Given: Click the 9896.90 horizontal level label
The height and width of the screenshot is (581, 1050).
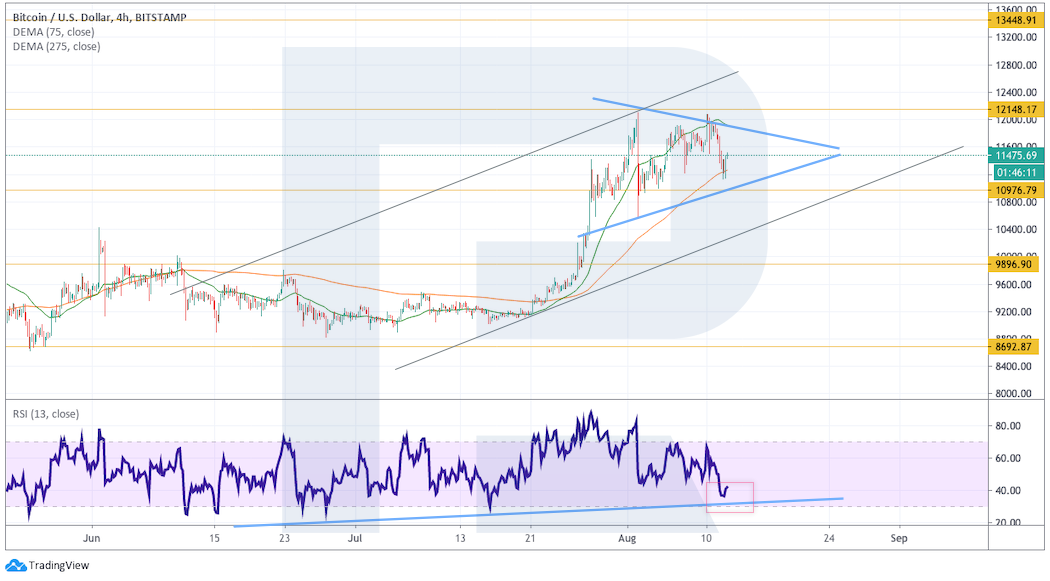Looking at the screenshot, I should [1014, 264].
